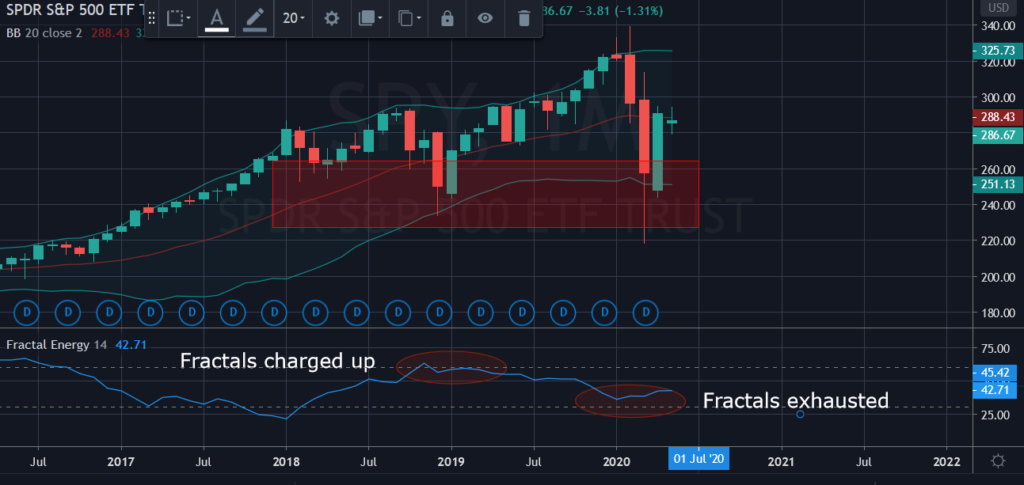Lock the selected drawing
The width and height of the screenshot is (1024, 485).
click(447, 18)
